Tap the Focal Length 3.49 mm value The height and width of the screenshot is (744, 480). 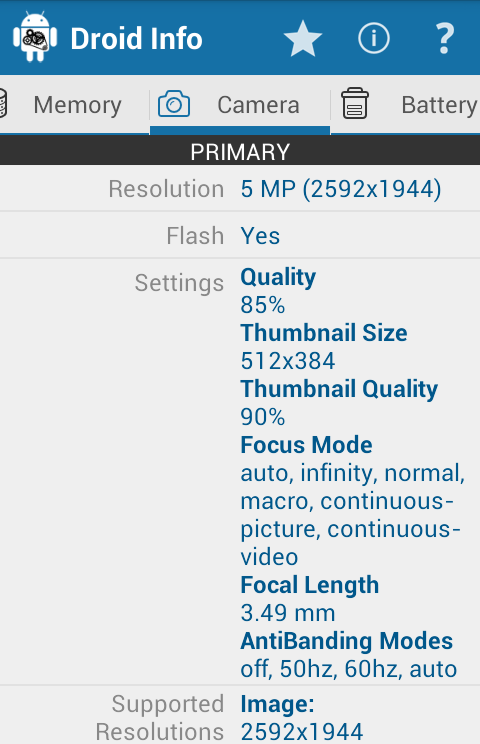pyautogui.click(x=288, y=613)
